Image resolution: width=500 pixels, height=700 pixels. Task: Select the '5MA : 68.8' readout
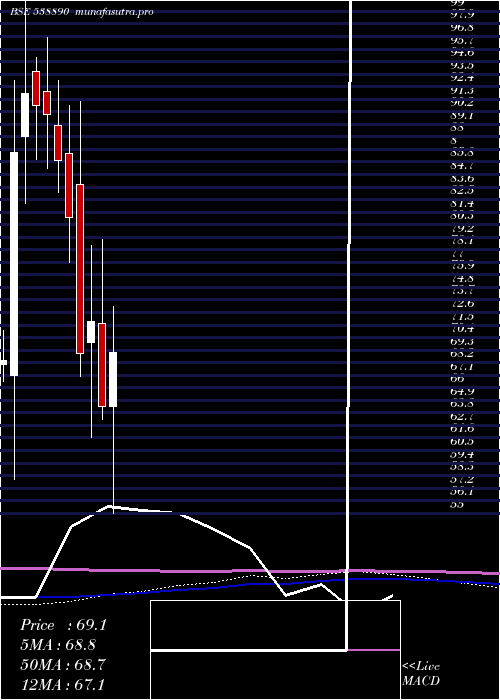(x=58, y=645)
